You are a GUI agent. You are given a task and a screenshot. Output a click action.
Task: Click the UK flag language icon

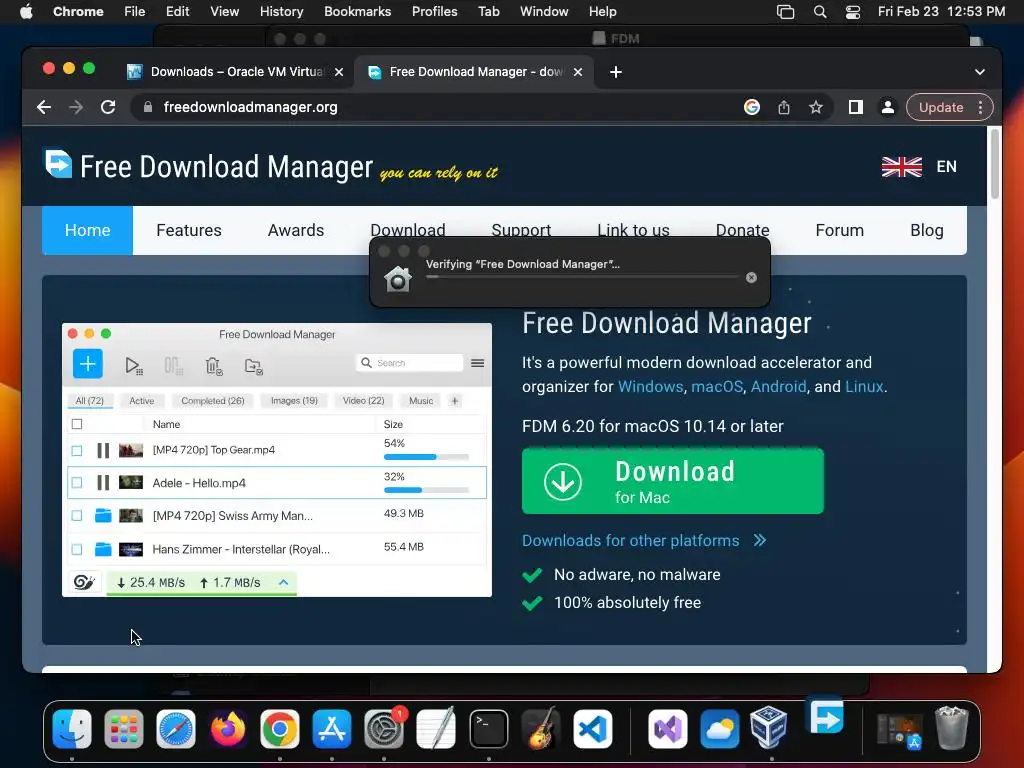[x=901, y=167]
